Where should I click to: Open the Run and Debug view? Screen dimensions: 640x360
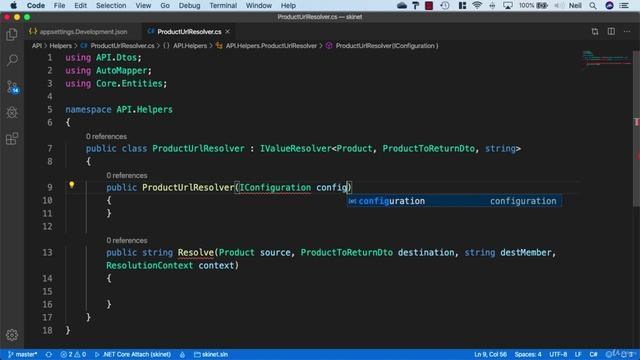click(12, 112)
